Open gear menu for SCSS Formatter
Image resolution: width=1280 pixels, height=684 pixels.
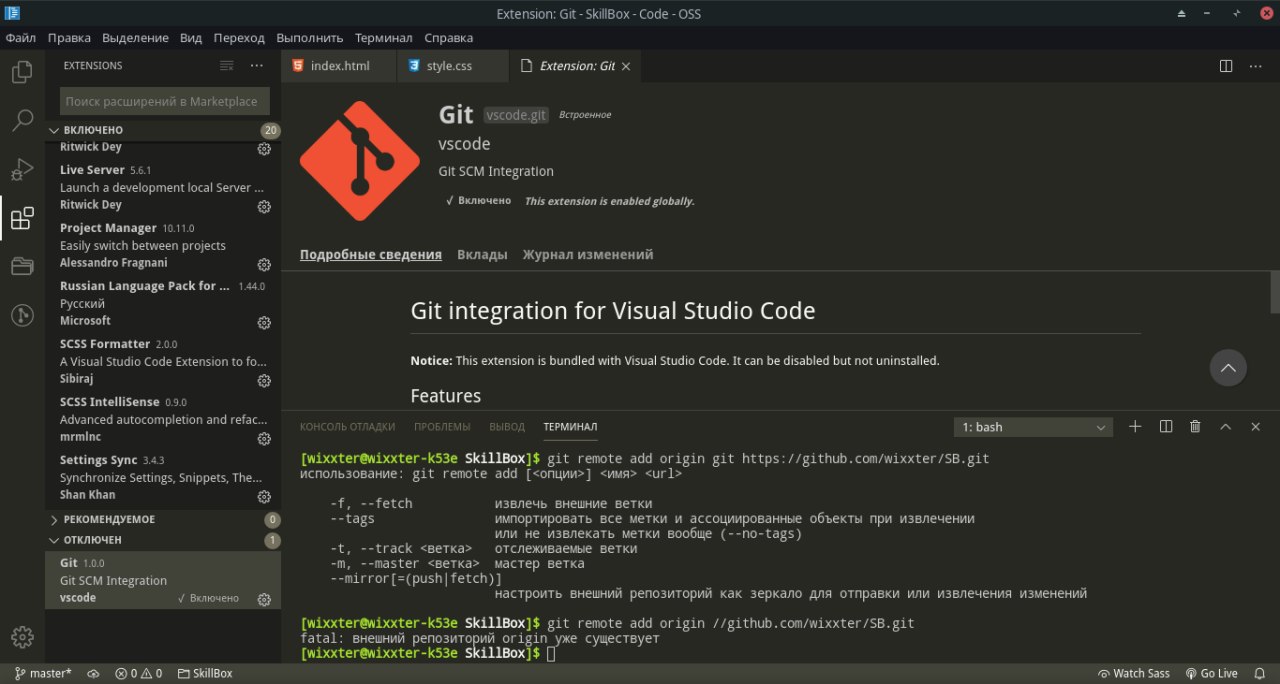point(264,381)
